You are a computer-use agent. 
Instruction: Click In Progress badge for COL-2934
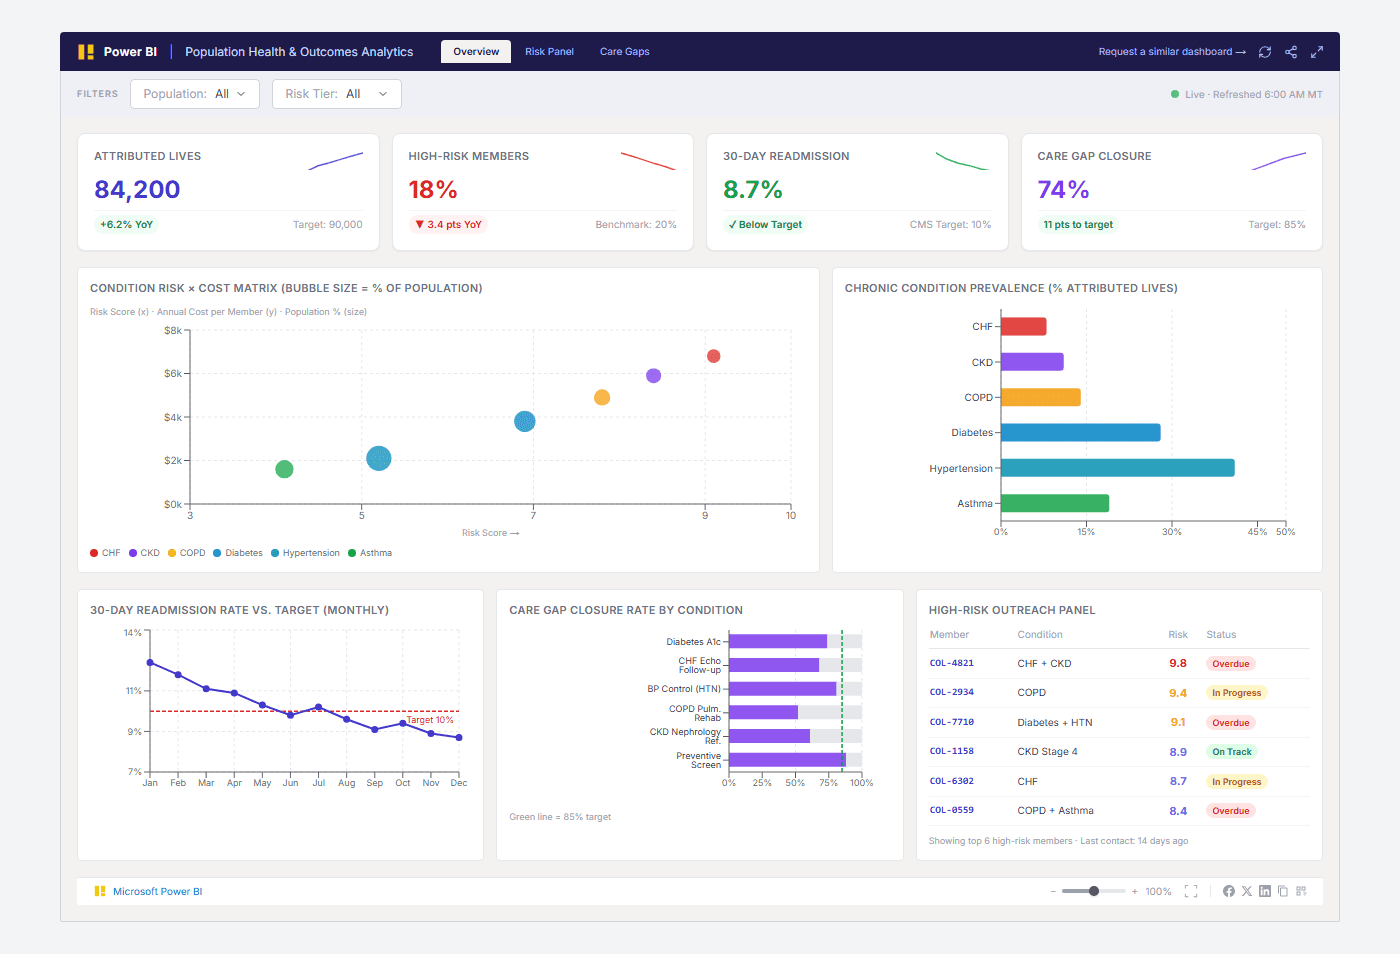point(1237,693)
